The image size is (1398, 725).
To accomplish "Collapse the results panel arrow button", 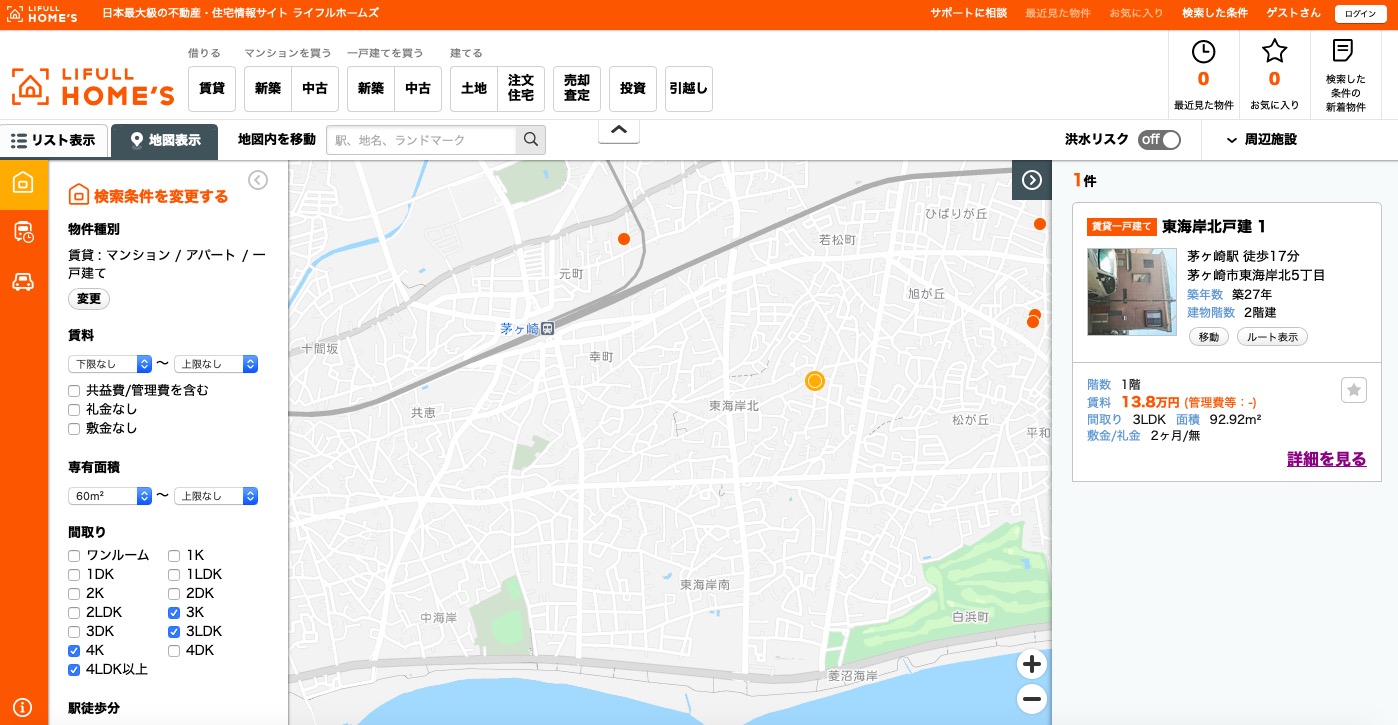I will click(1032, 180).
